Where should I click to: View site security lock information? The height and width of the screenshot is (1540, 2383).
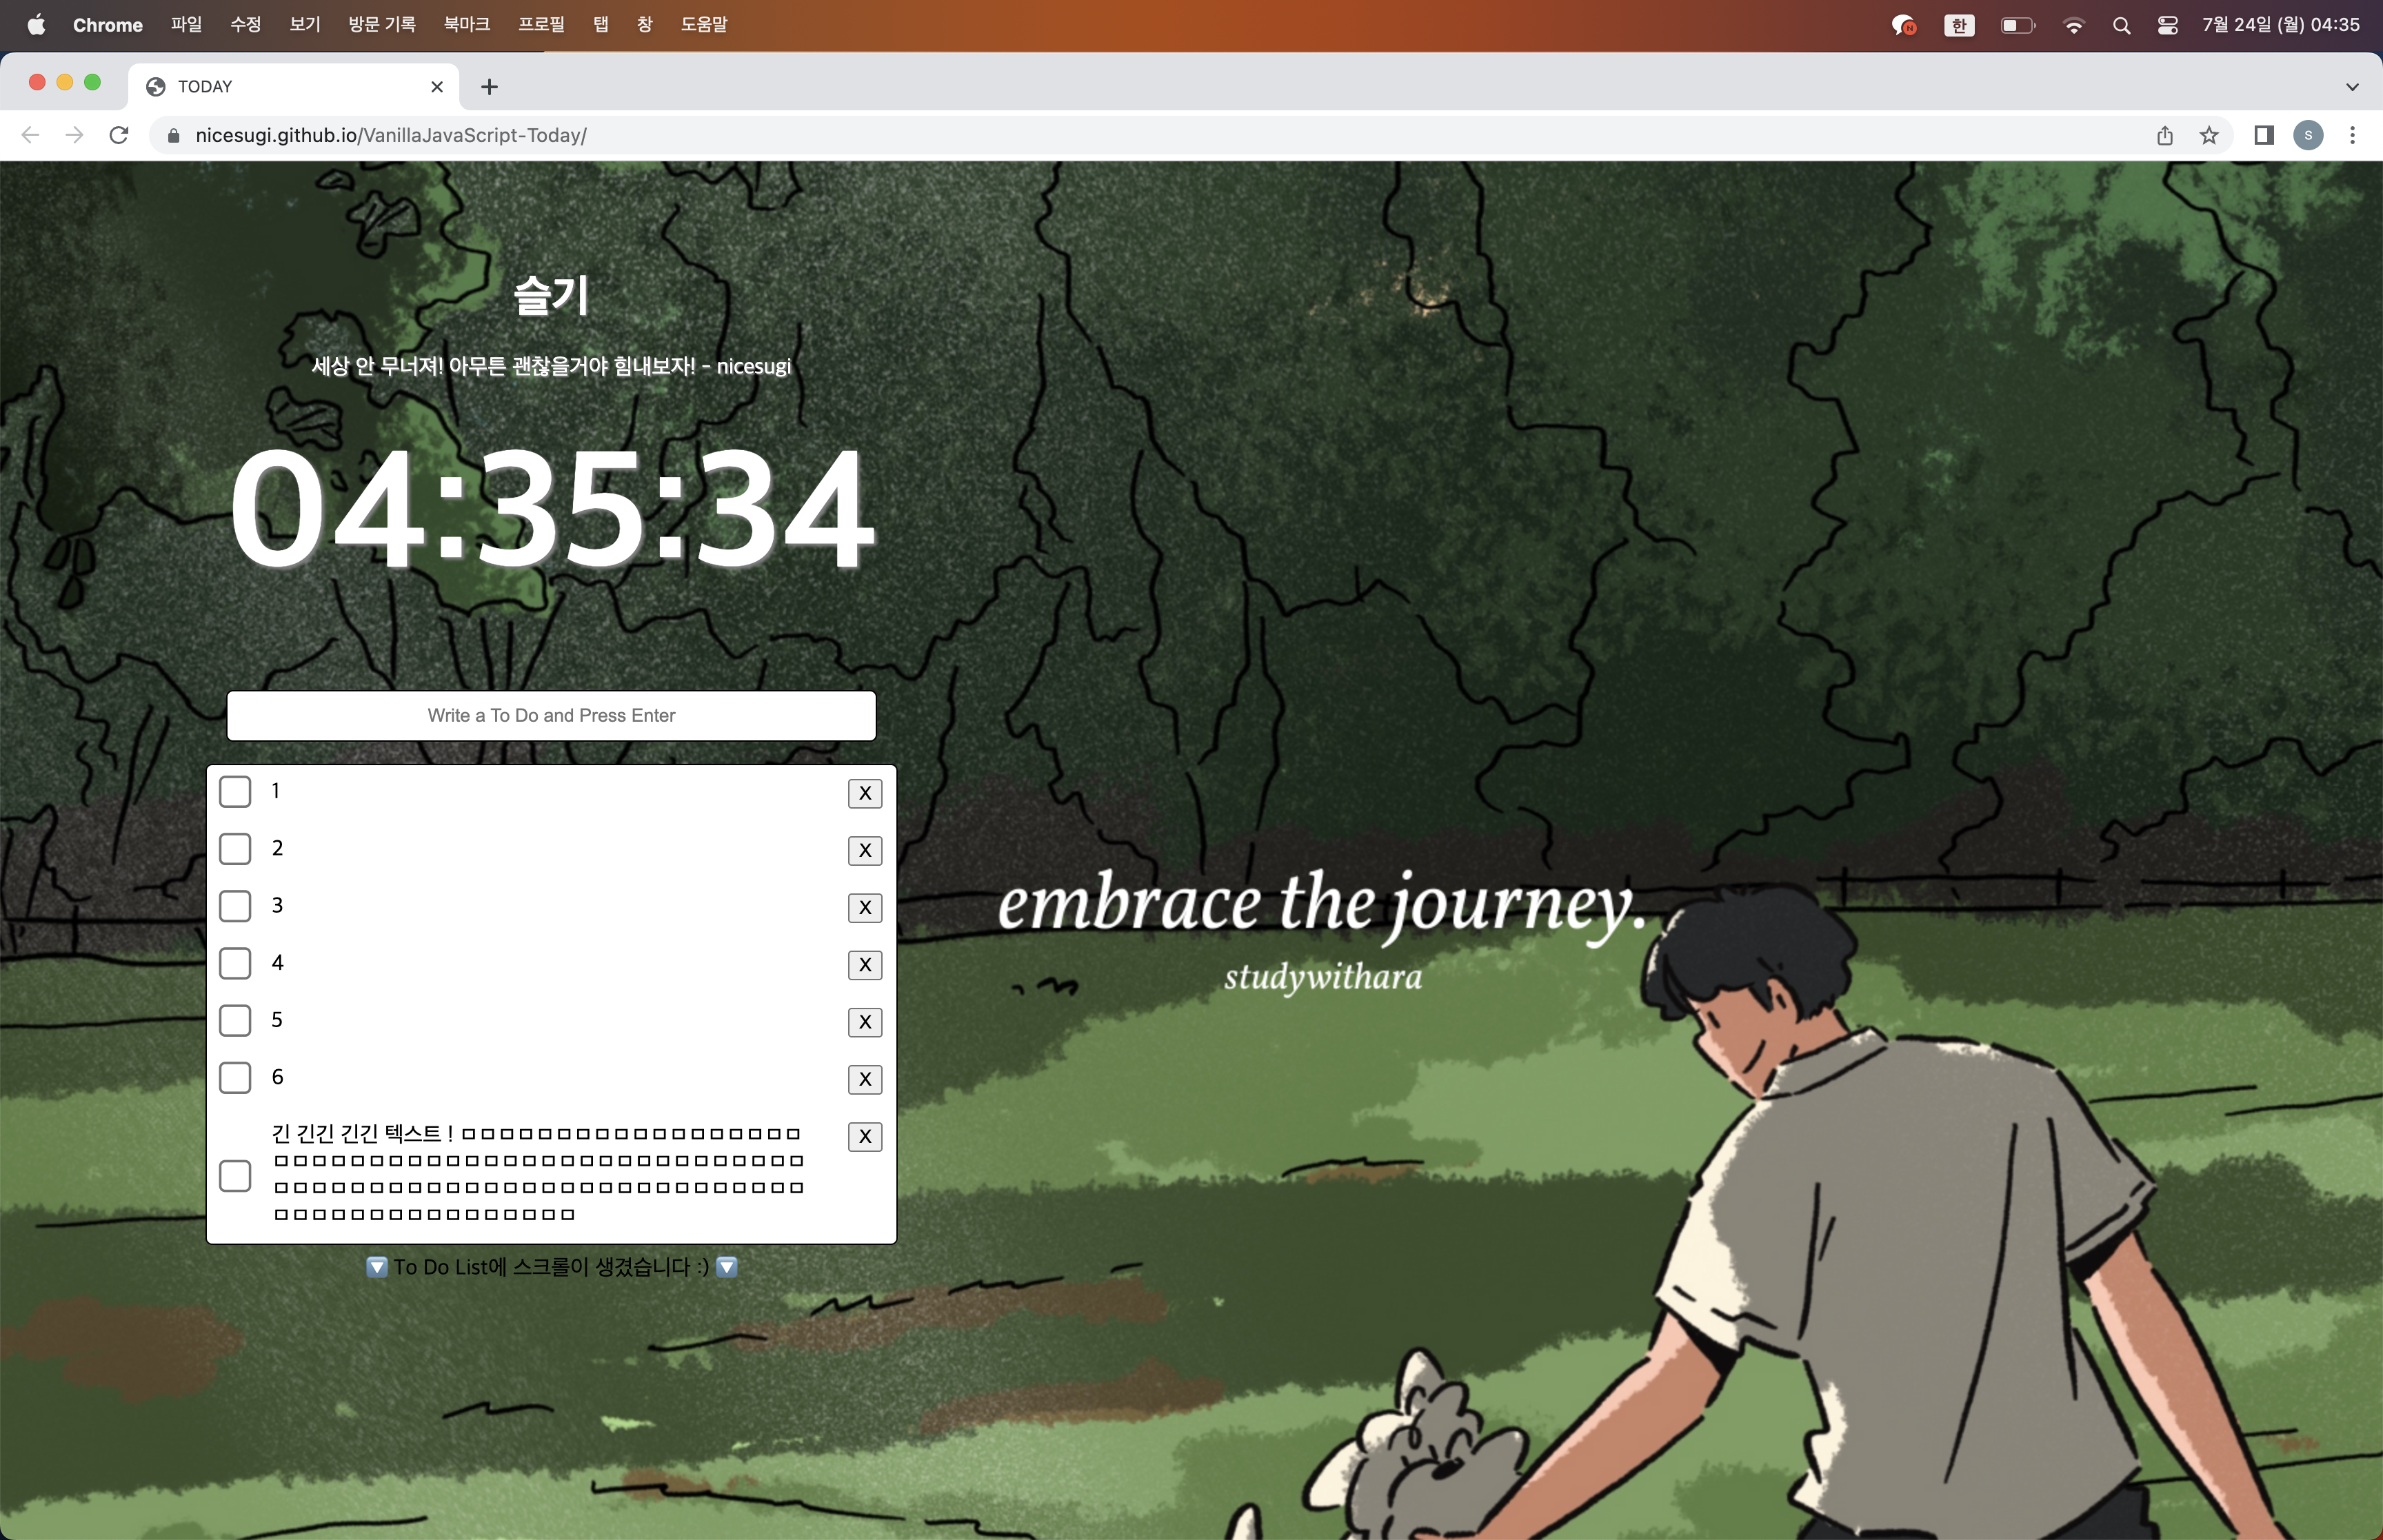point(173,135)
